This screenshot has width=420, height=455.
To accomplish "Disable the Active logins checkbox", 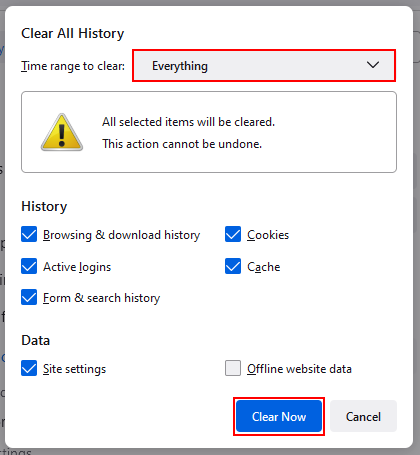I will coord(29,266).
